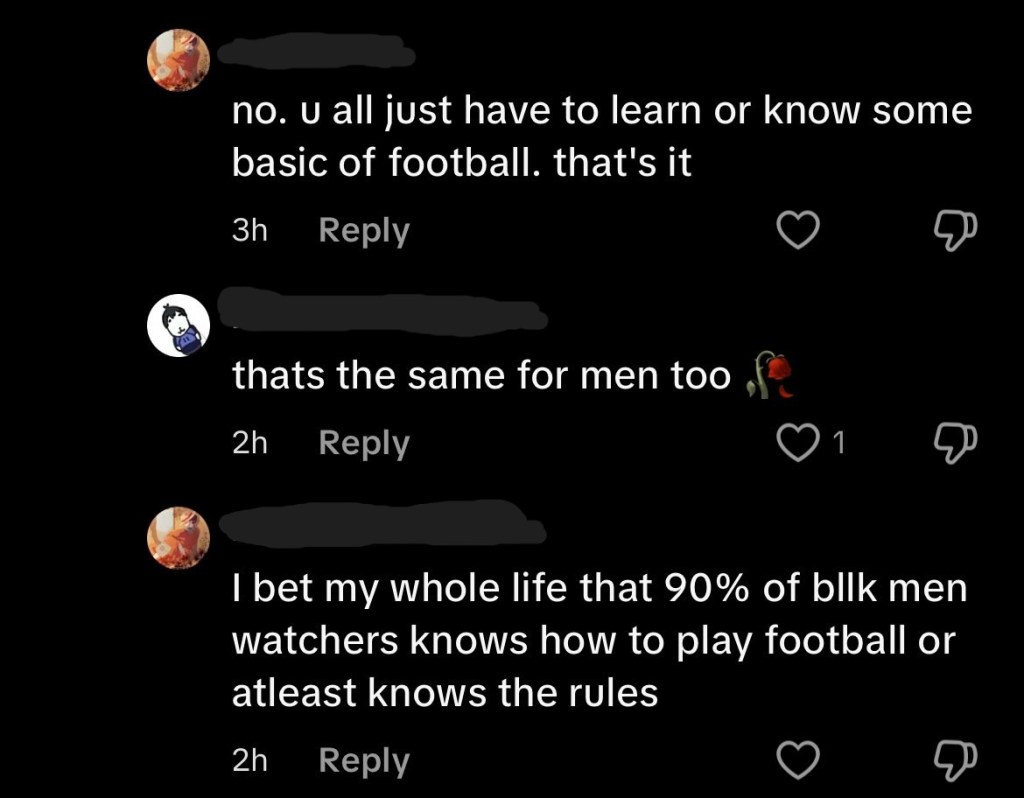1024x798 pixels.
Task: Open the blurred username above the last comment
Action: 383,523
